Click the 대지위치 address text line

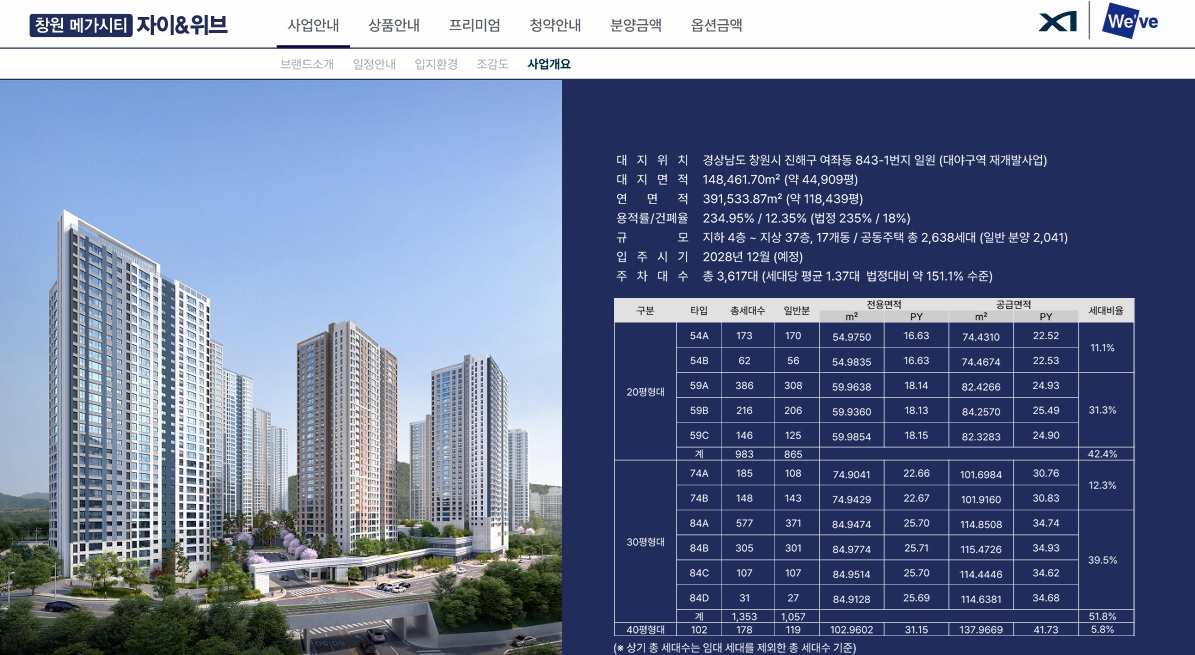(831, 160)
